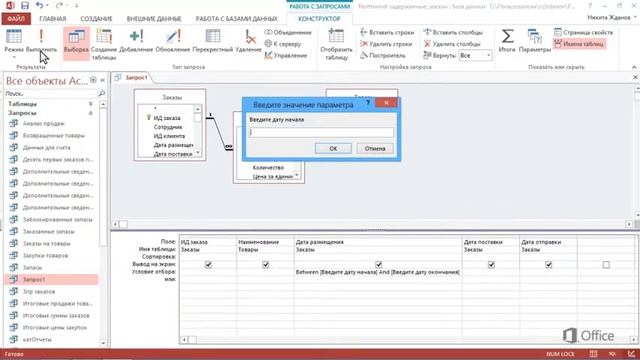
Task: Click the Выполнить (Run) query icon
Action: point(41,41)
